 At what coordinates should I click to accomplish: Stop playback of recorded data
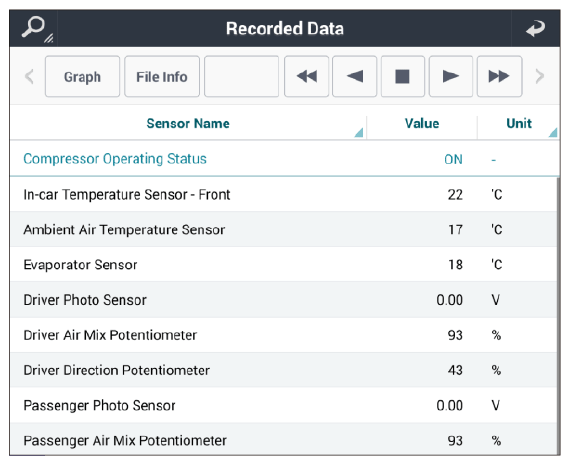coord(402,76)
